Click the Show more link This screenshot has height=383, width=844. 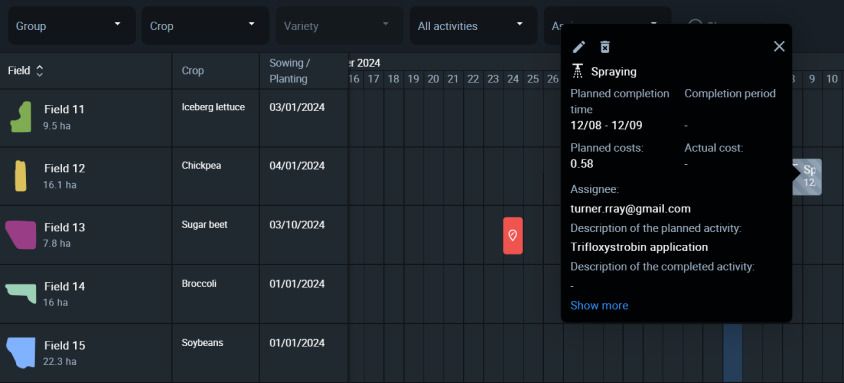[599, 306]
